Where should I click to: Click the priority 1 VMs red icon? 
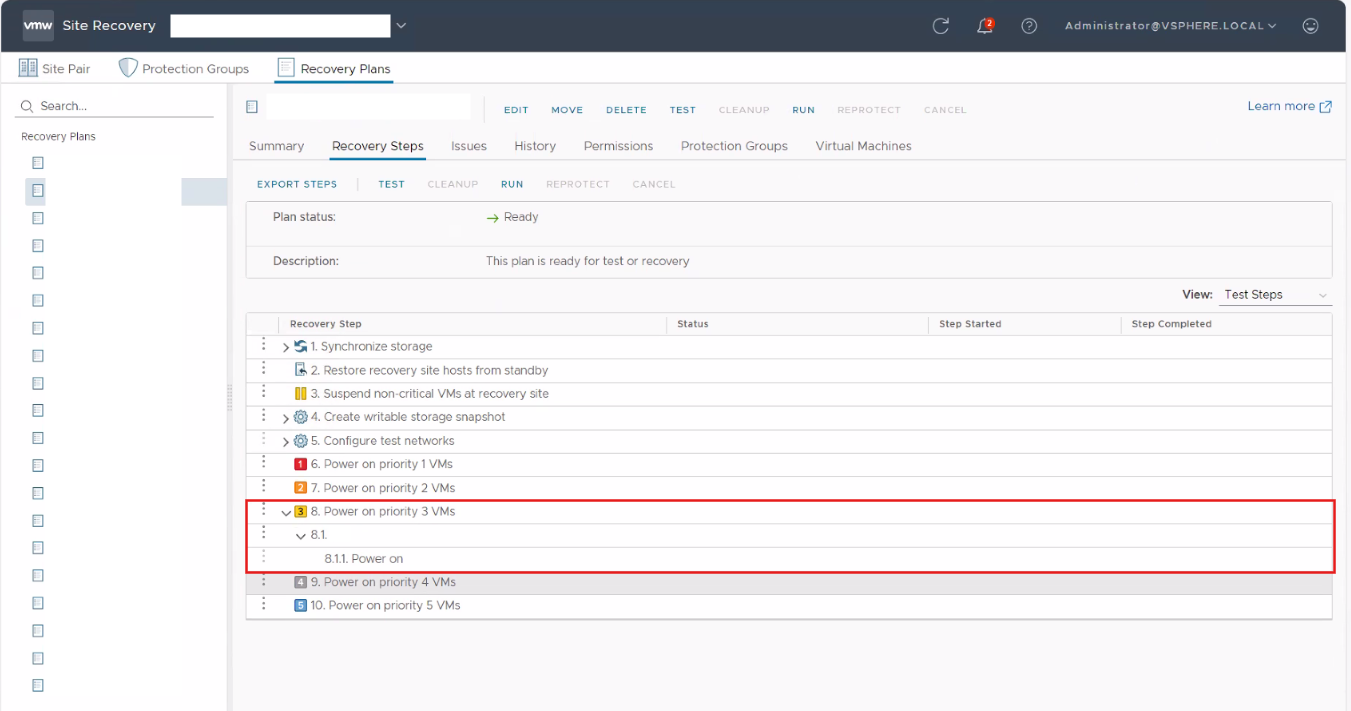pyautogui.click(x=300, y=464)
